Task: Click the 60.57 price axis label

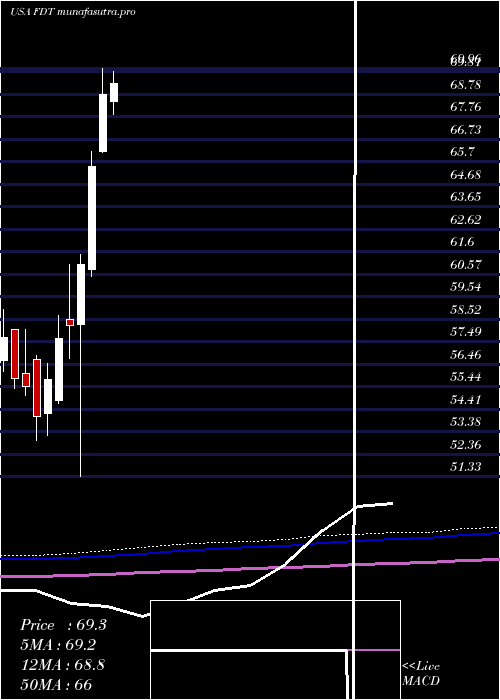Action: click(466, 264)
